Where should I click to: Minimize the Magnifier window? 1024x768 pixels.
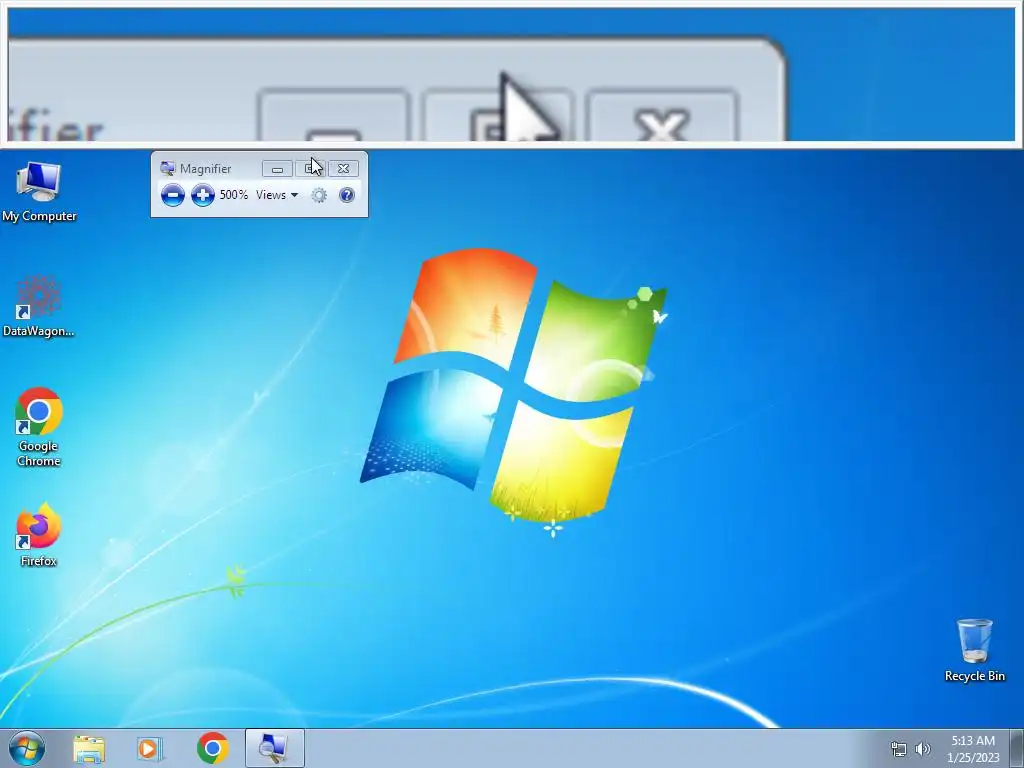(x=278, y=168)
